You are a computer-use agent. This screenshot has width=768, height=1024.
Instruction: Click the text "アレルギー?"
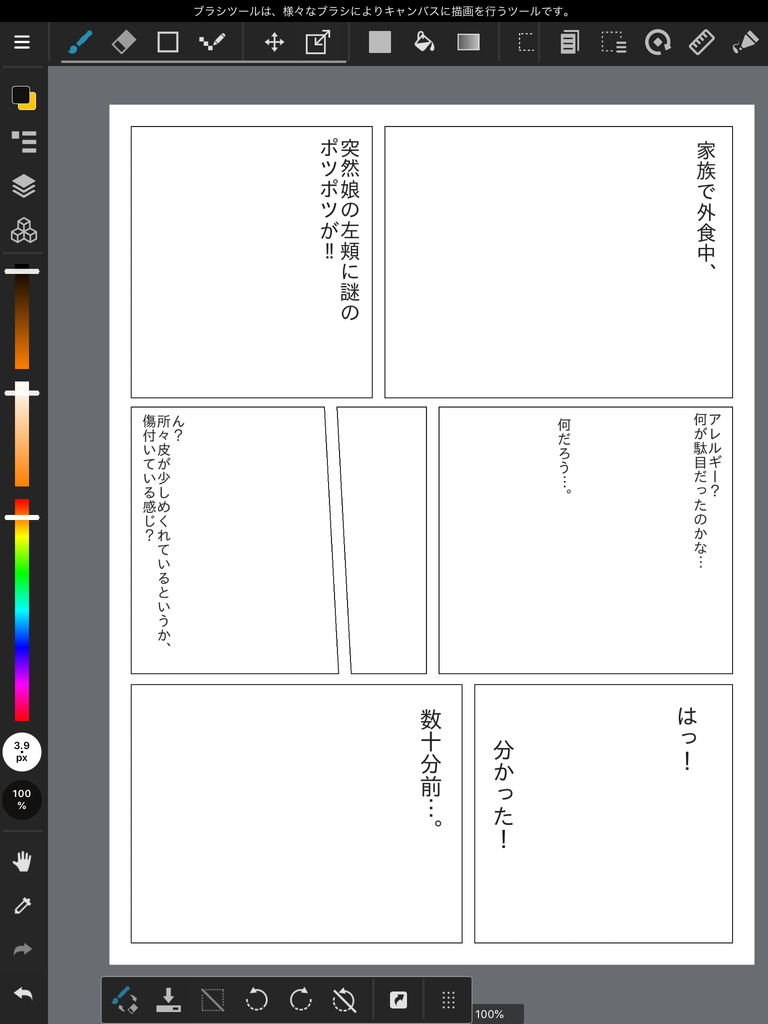coord(714,455)
